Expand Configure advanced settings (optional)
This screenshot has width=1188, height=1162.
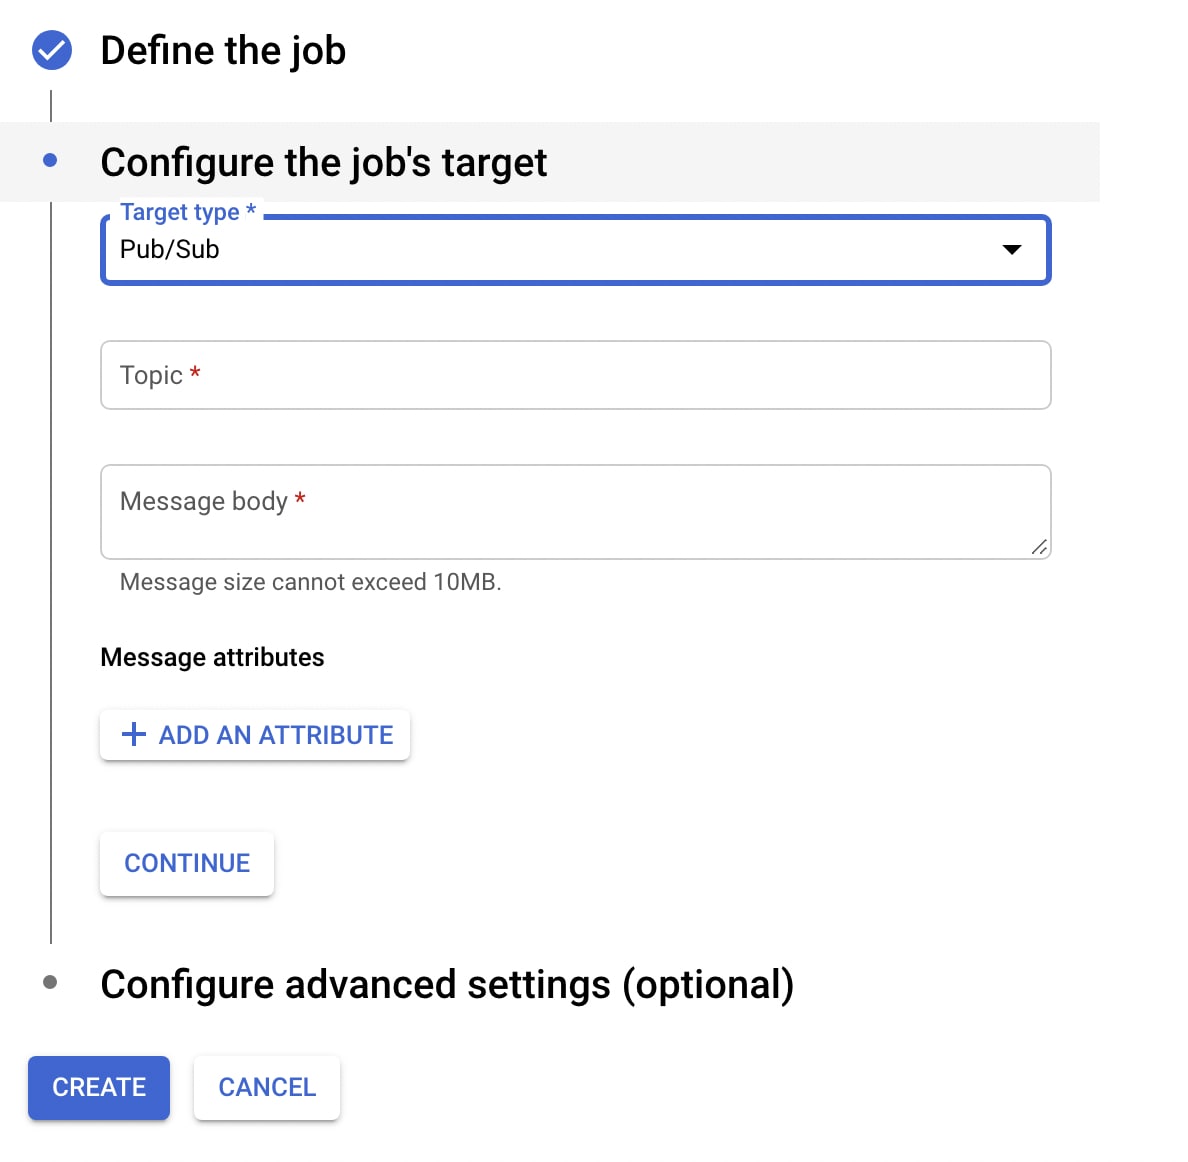(447, 985)
